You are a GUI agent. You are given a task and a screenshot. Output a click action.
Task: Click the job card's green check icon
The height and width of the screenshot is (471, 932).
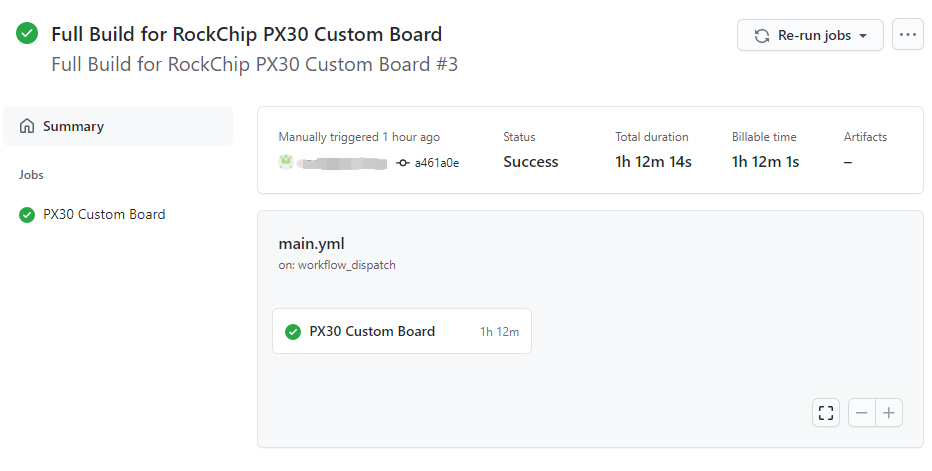pos(293,332)
